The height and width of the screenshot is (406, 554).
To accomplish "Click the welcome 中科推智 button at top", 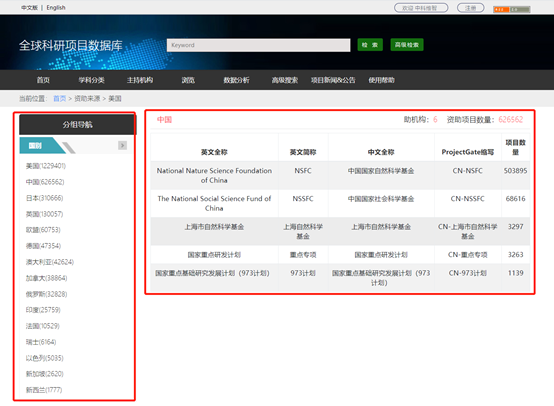I will tap(421, 8).
